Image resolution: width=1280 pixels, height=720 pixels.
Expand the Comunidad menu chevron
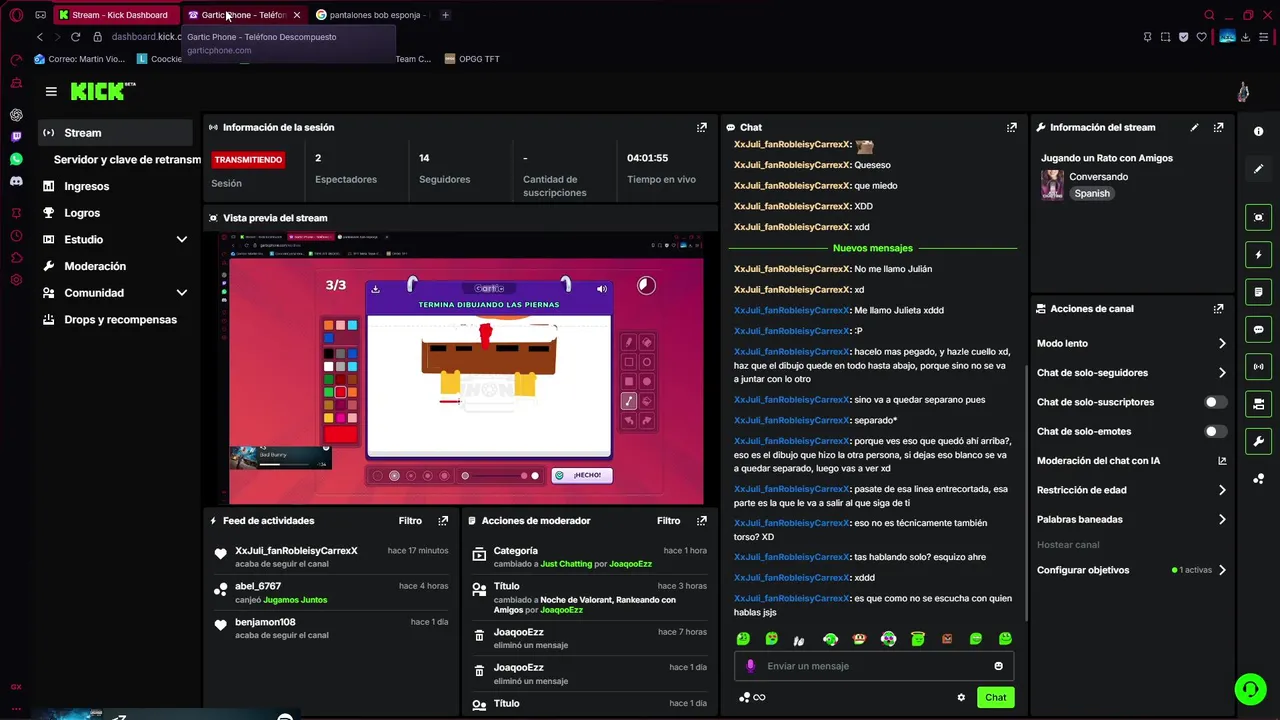click(181, 293)
